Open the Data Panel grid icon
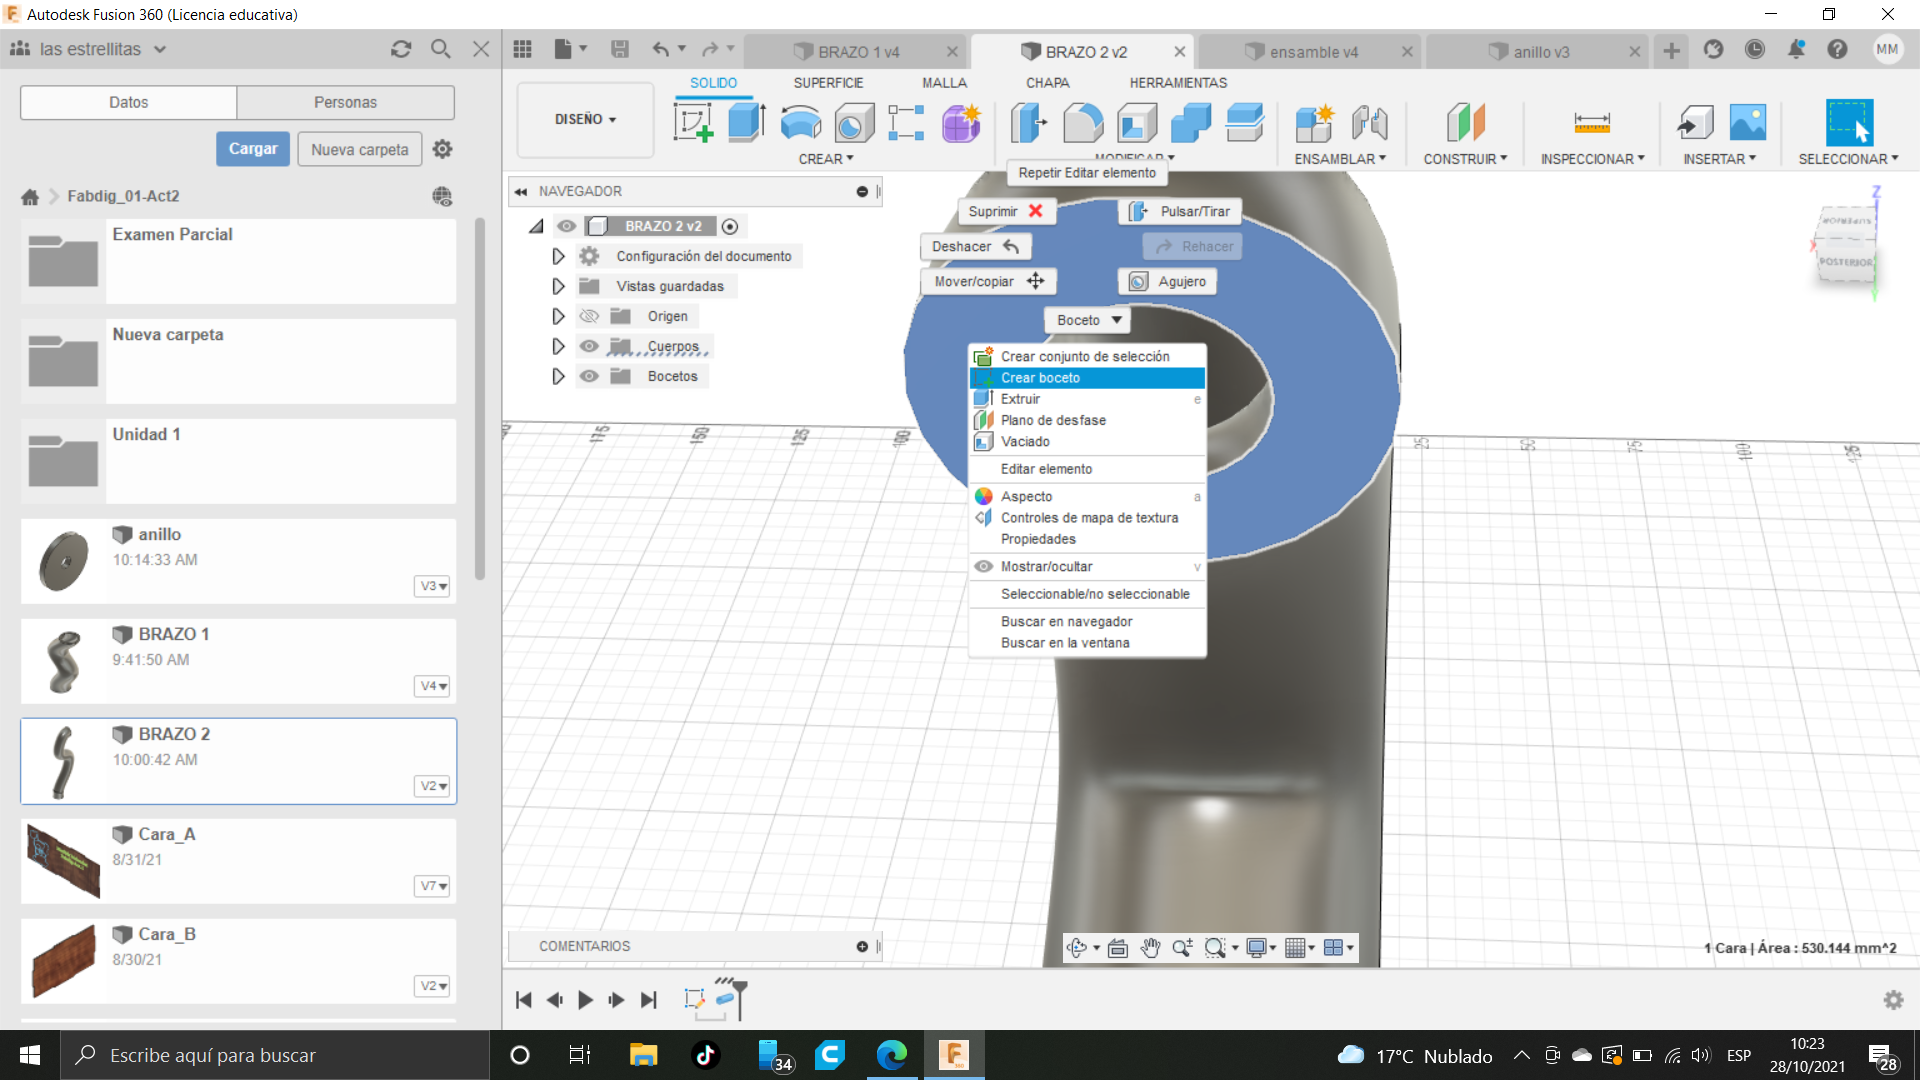Viewport: 1920px width, 1080px height. [522, 49]
